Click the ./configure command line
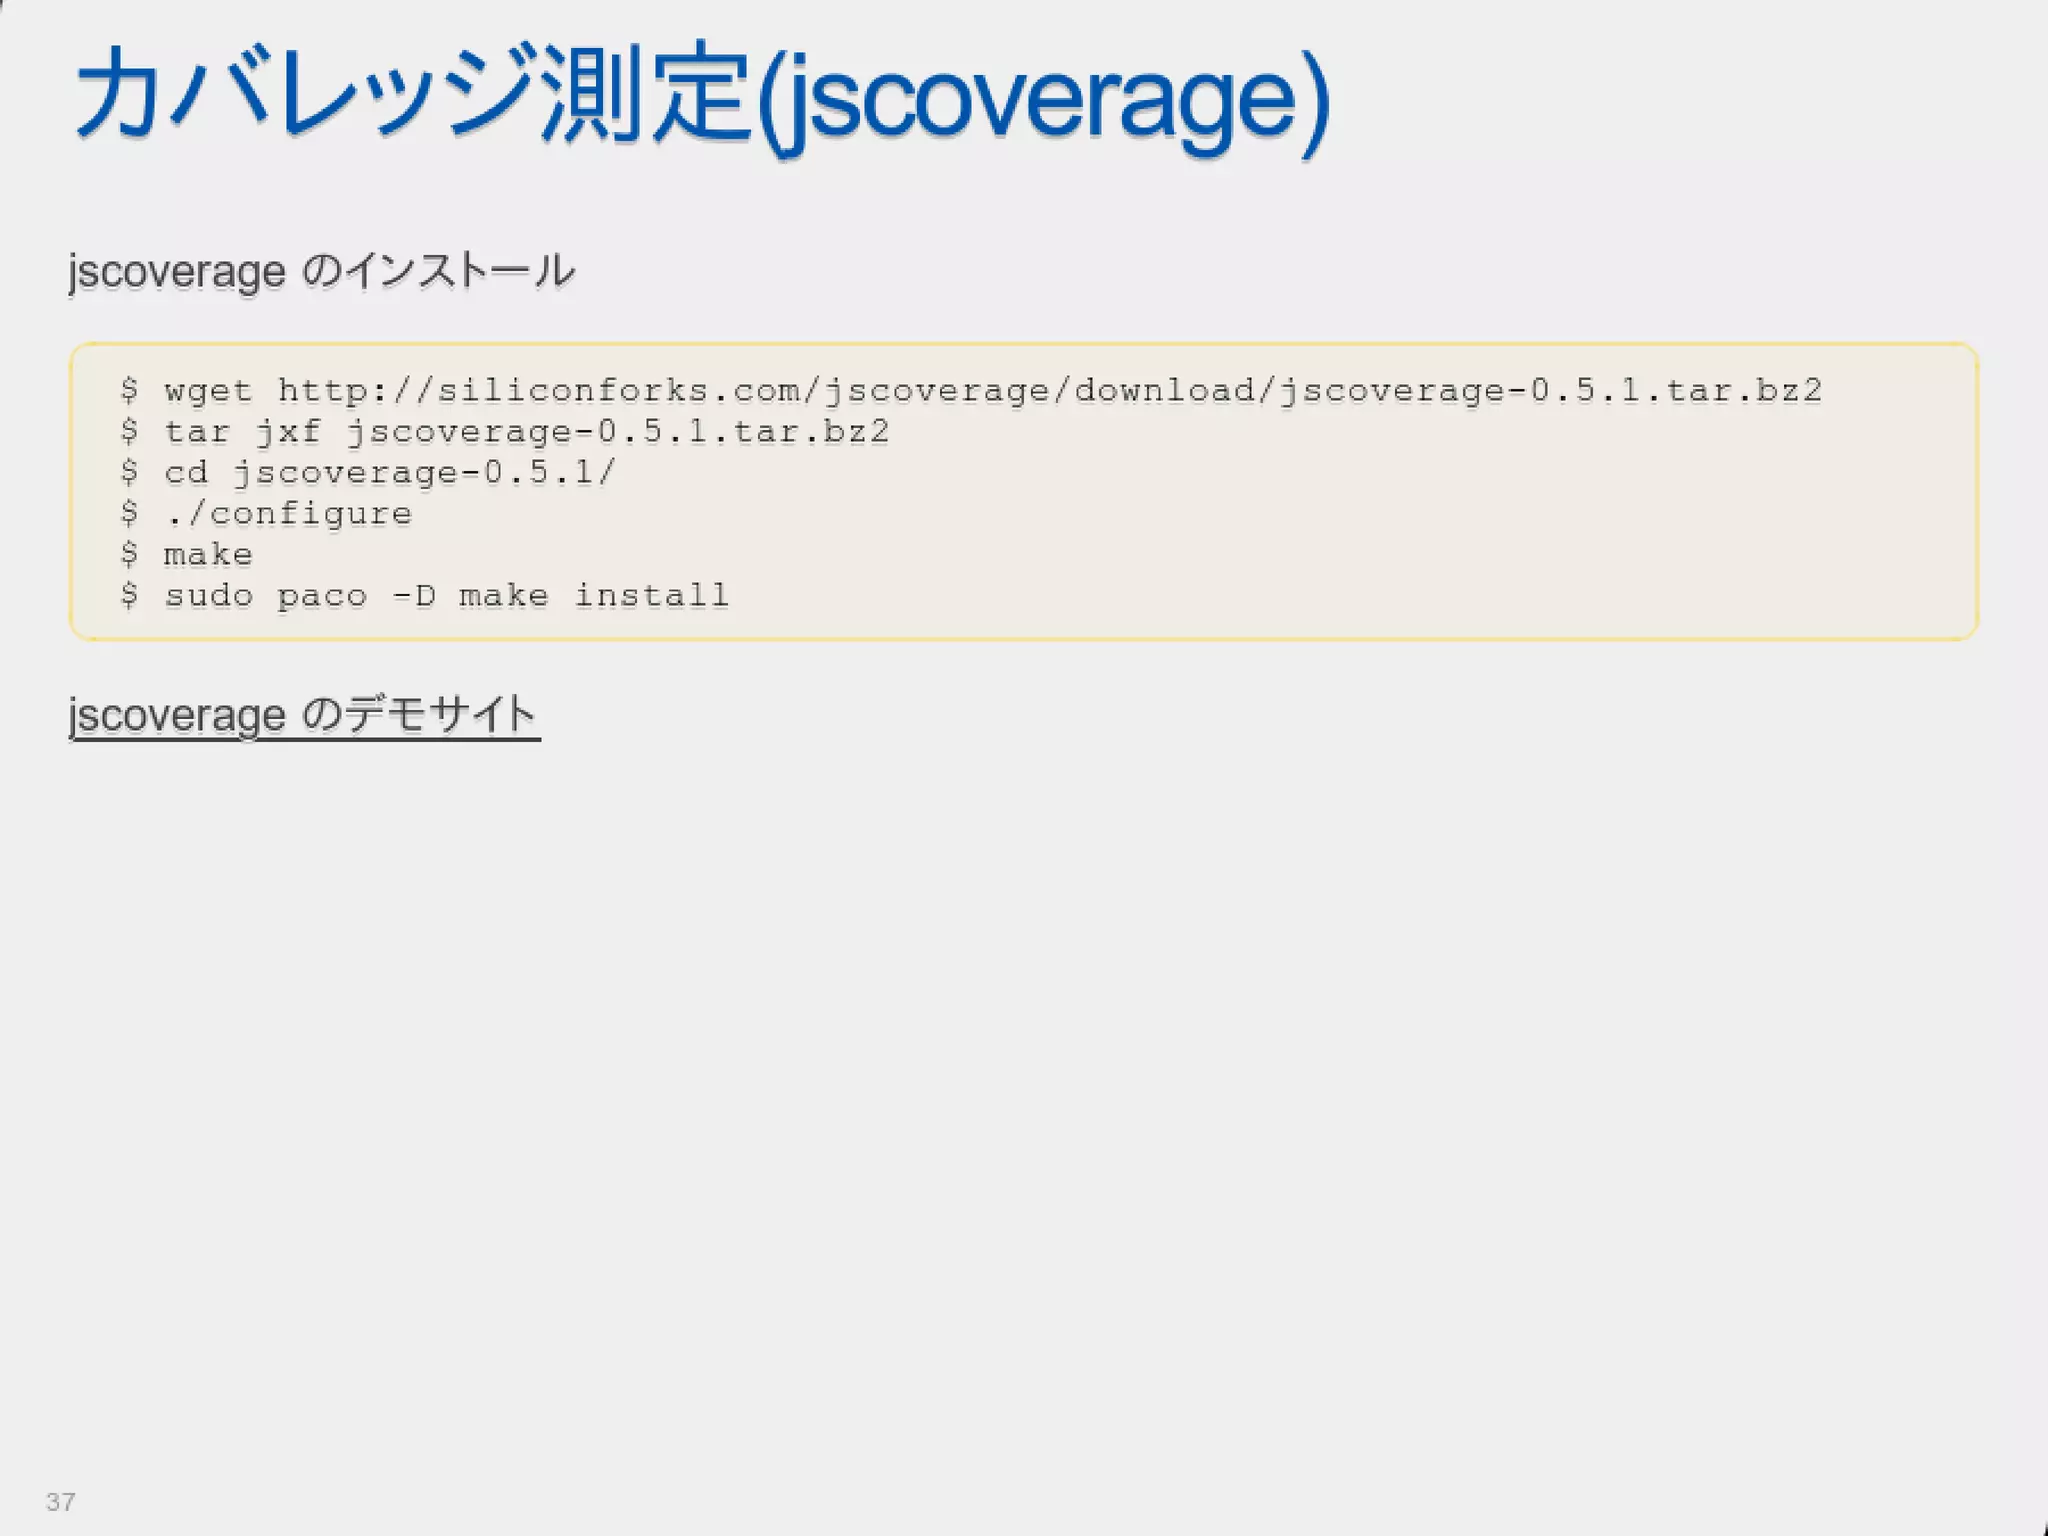Viewport: 2048px width, 1536px height. coord(266,514)
